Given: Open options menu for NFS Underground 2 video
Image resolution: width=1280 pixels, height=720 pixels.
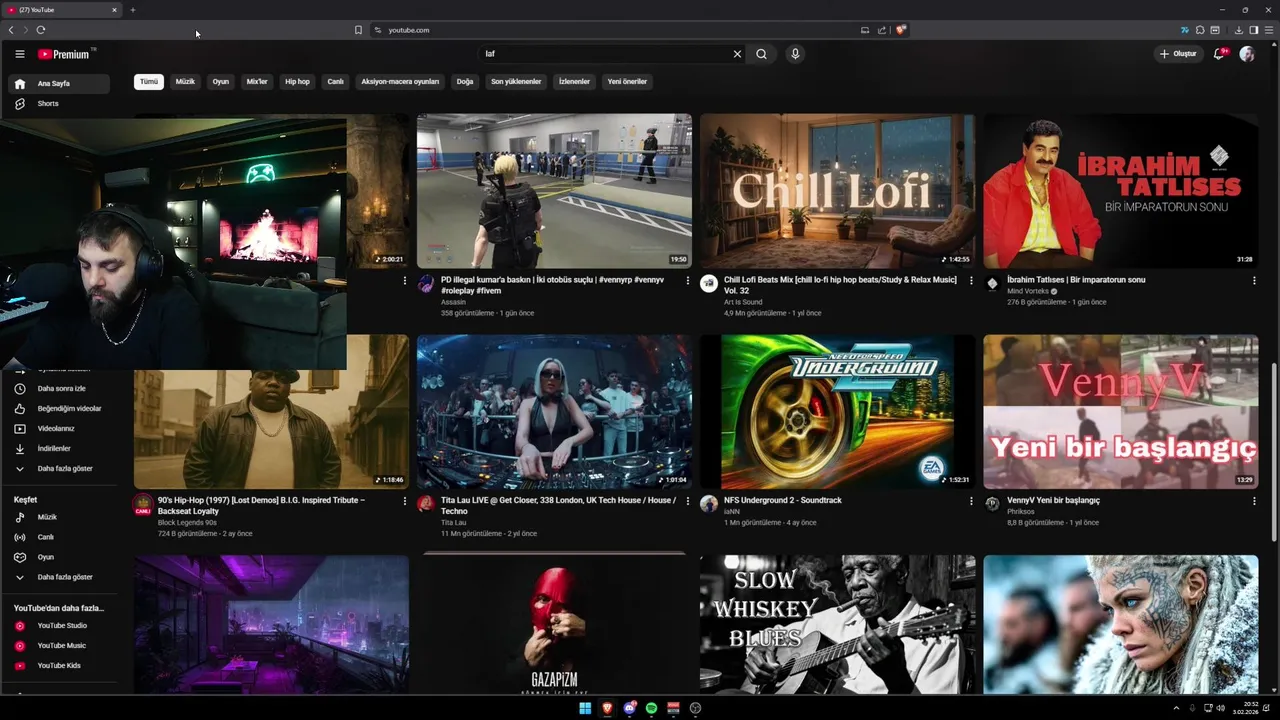Looking at the screenshot, I should [x=971, y=501].
